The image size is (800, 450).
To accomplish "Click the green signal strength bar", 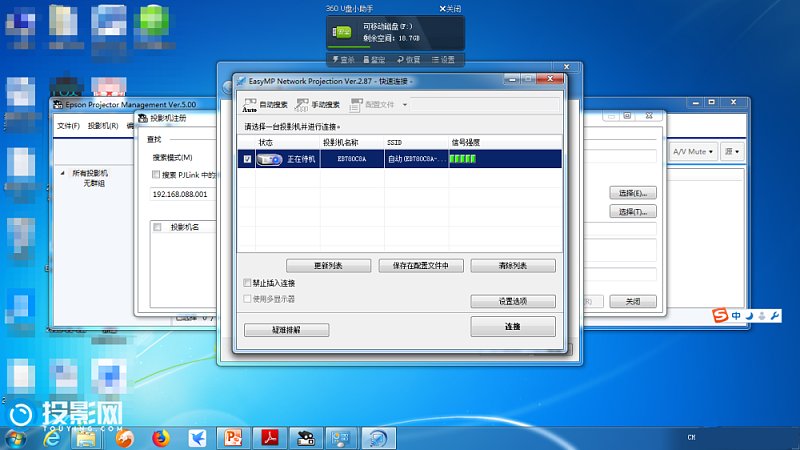I will 463,158.
